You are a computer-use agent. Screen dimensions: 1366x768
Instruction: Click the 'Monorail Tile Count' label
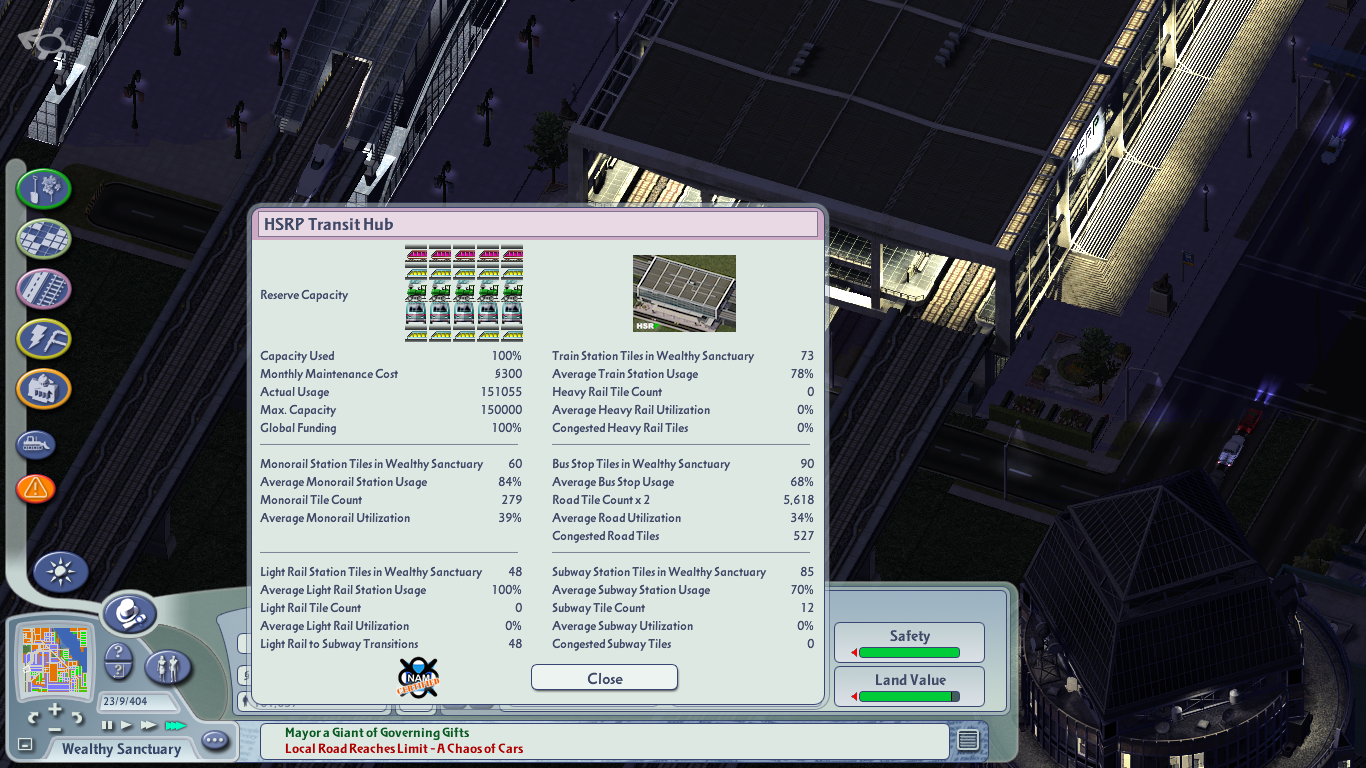pos(311,500)
